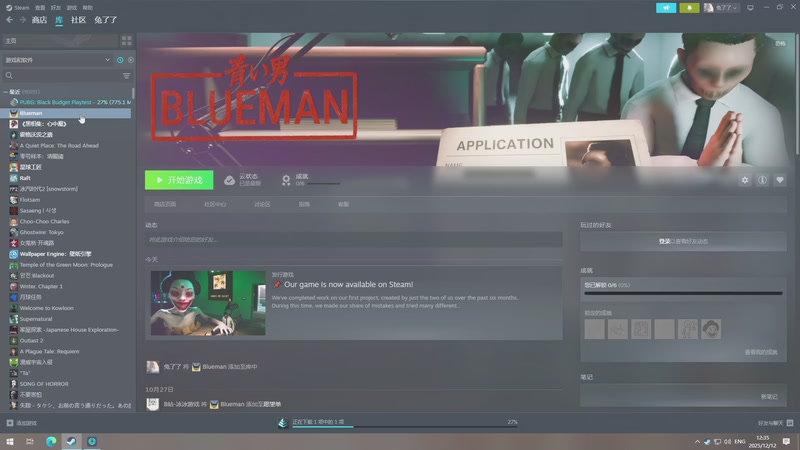Image resolution: width=800 pixels, height=450 pixels.
Task: Open the games and software dropdown
Action: [x=57, y=60]
